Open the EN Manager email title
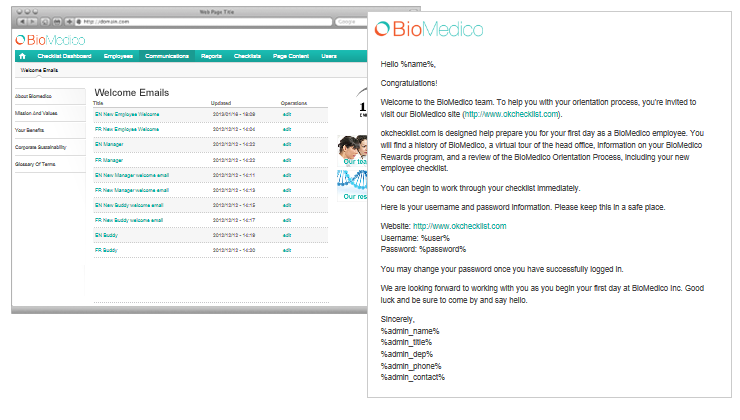 pos(109,144)
